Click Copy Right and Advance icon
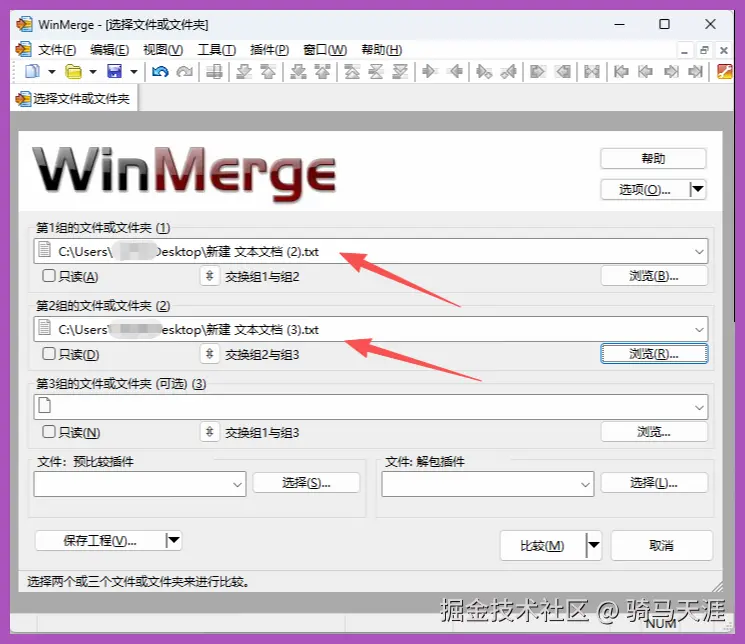The image size is (745, 644). click(x=484, y=72)
